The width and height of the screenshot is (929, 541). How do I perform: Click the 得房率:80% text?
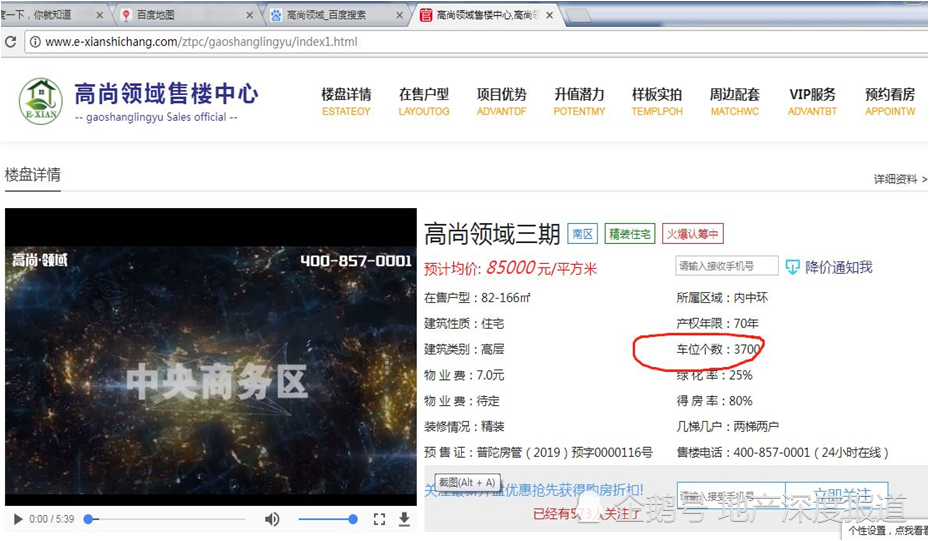pos(715,401)
